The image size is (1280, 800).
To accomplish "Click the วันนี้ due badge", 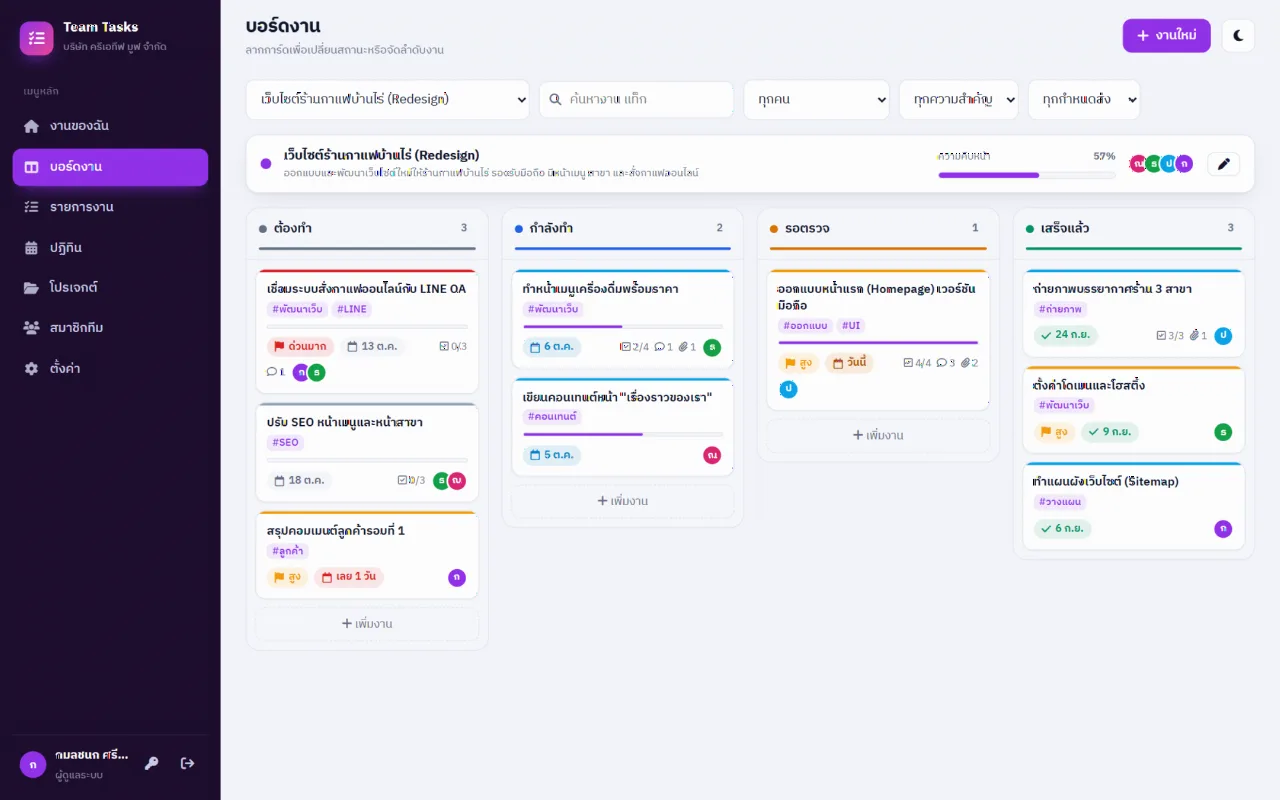I will (849, 363).
